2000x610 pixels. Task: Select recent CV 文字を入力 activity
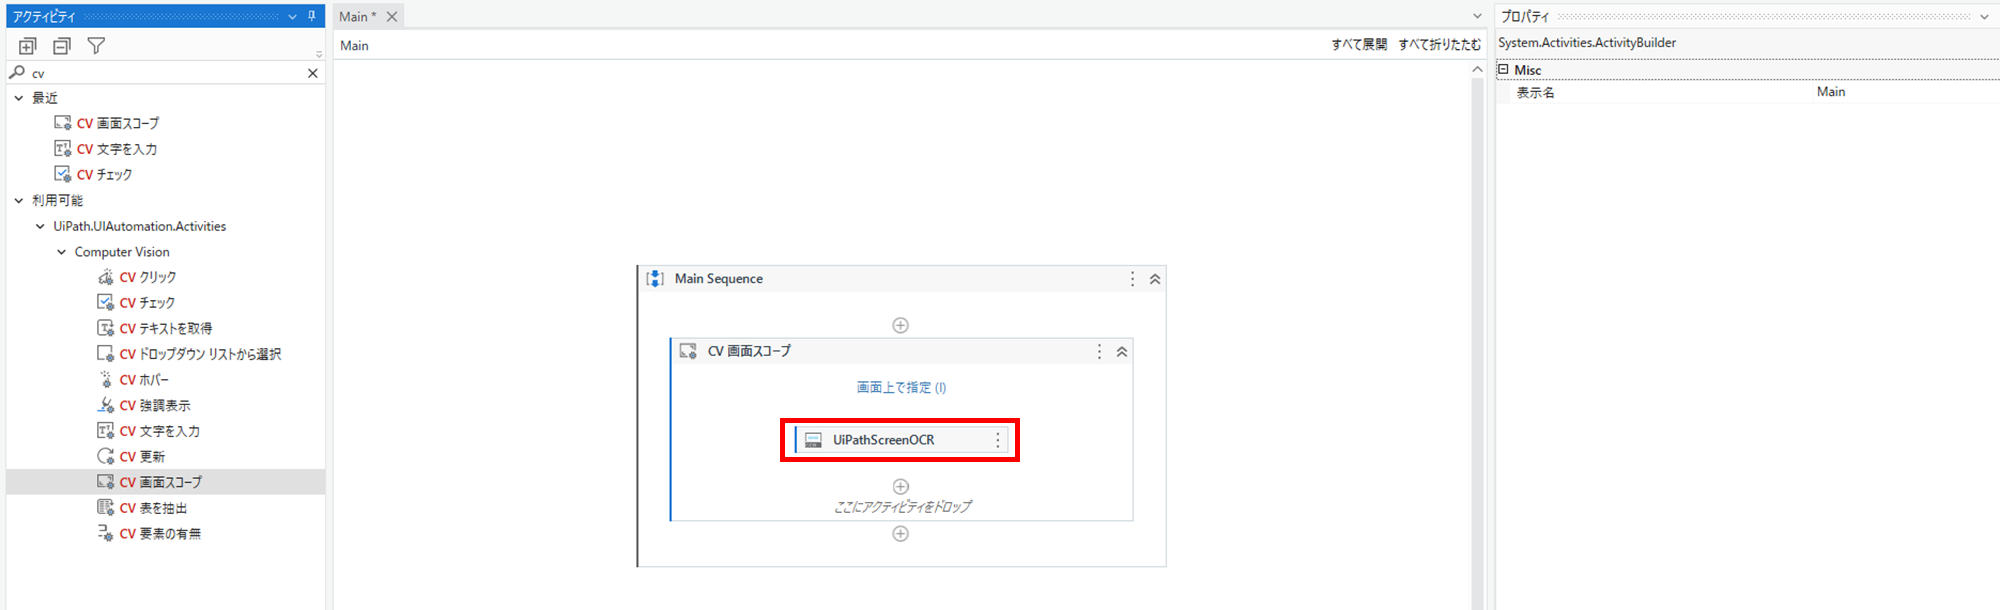116,149
